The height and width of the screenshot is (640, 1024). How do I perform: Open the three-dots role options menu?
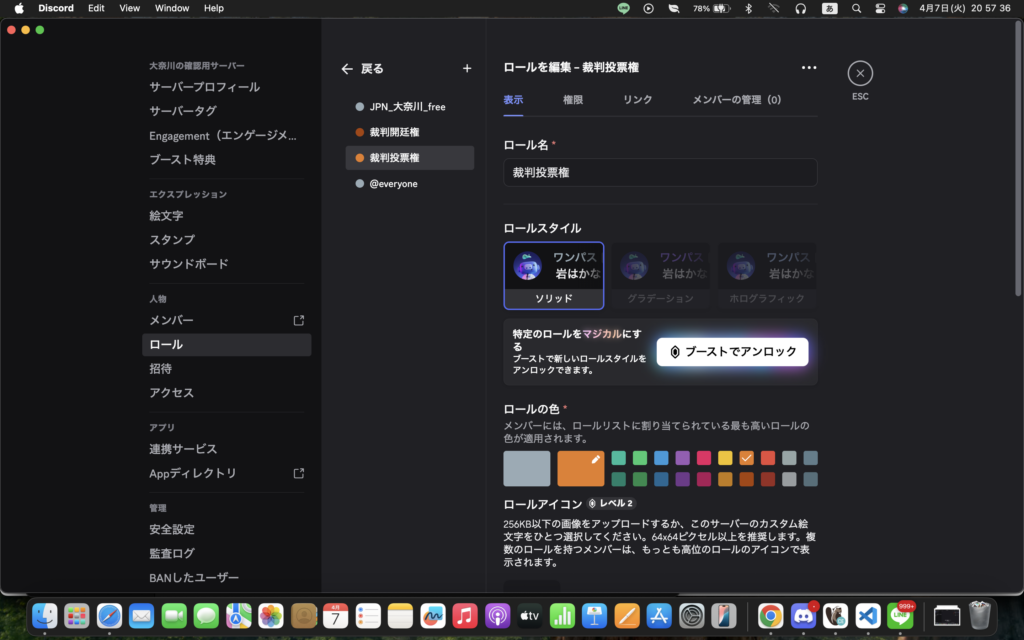click(809, 68)
